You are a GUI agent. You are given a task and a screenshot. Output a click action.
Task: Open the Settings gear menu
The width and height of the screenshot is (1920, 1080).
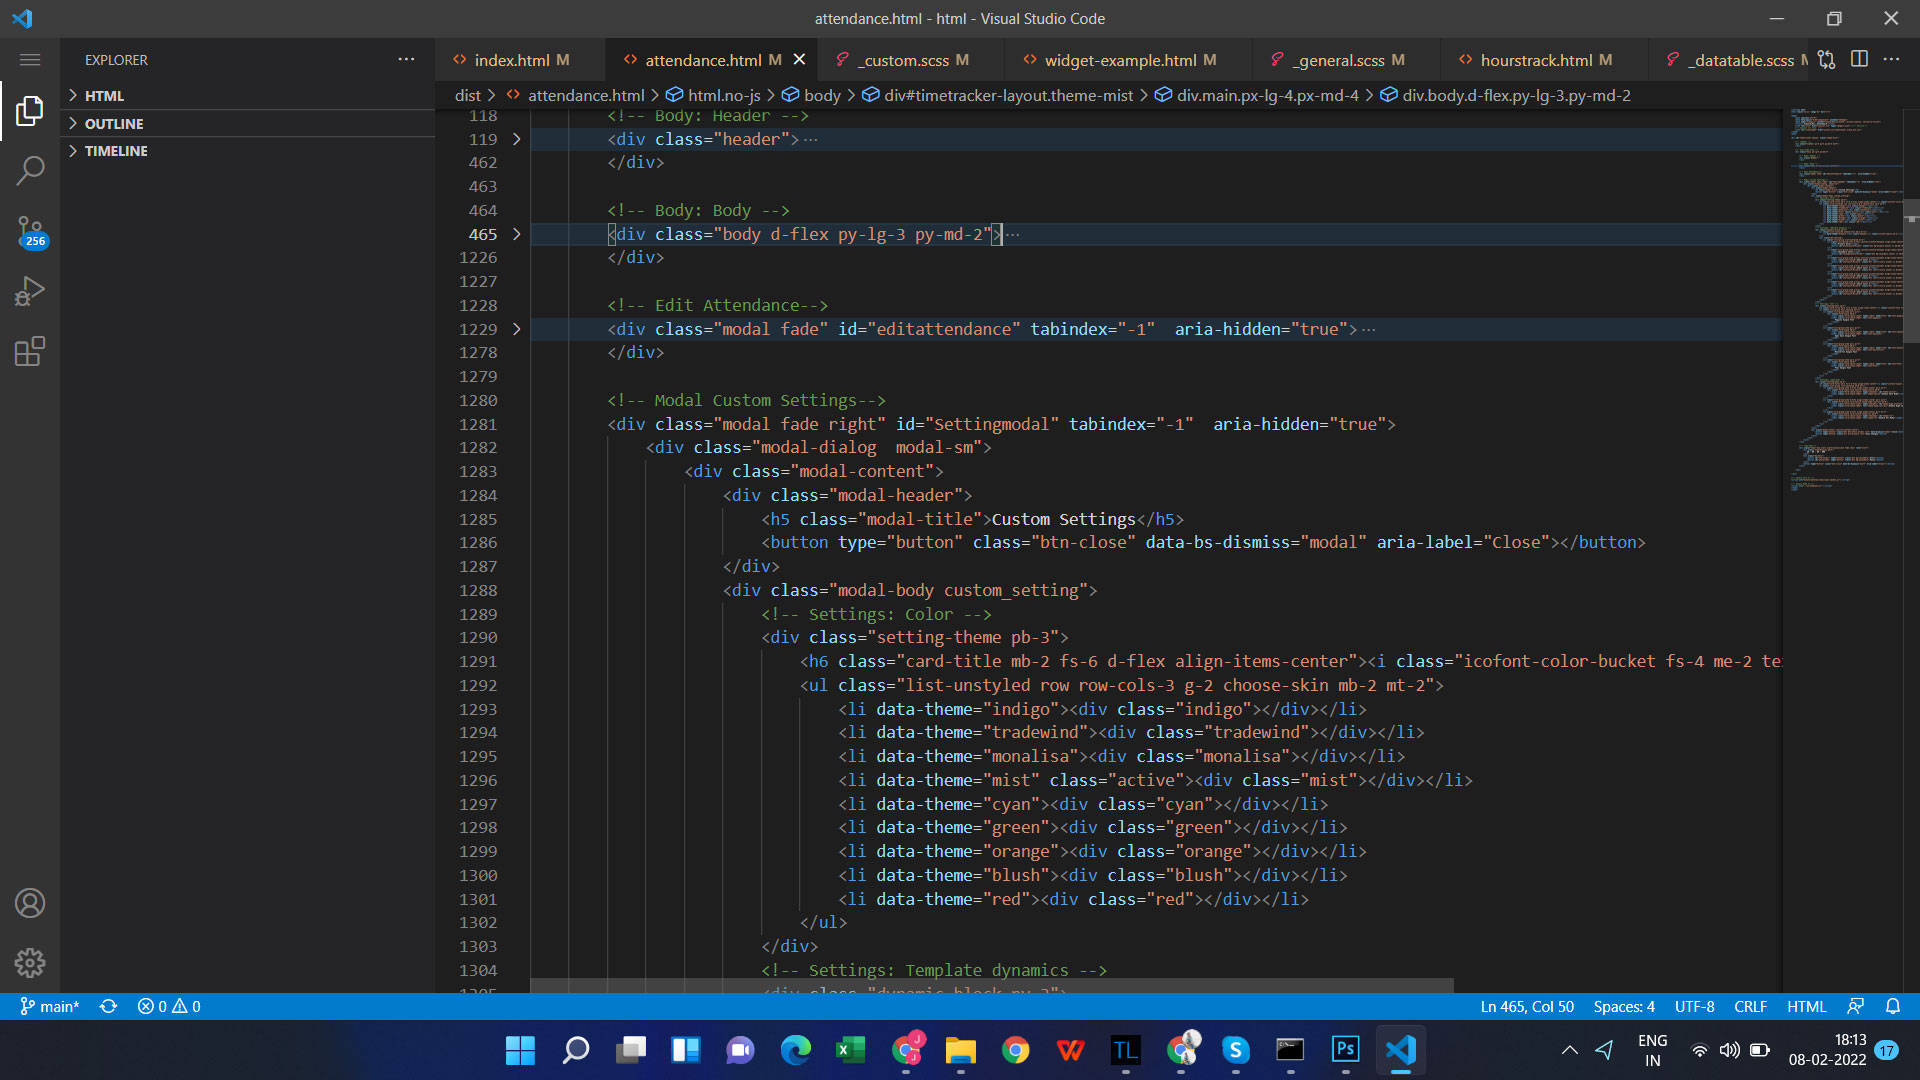30,963
